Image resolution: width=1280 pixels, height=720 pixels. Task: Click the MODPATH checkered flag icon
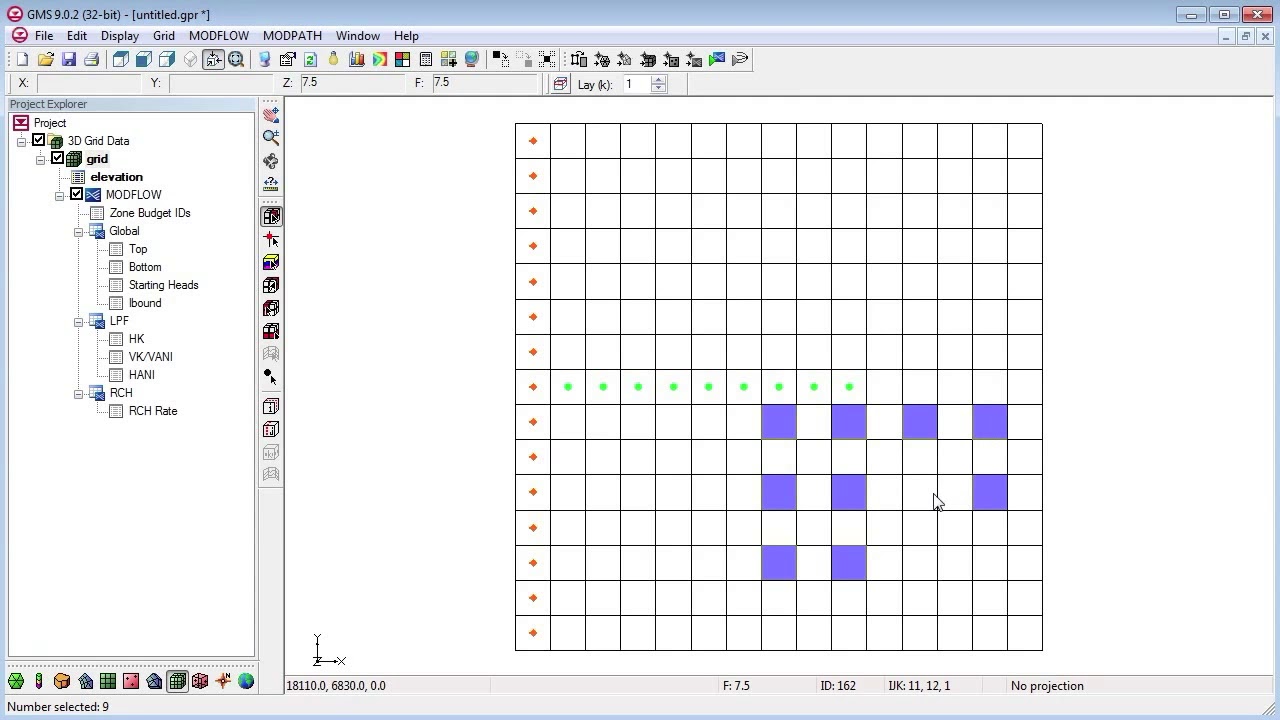(717, 60)
